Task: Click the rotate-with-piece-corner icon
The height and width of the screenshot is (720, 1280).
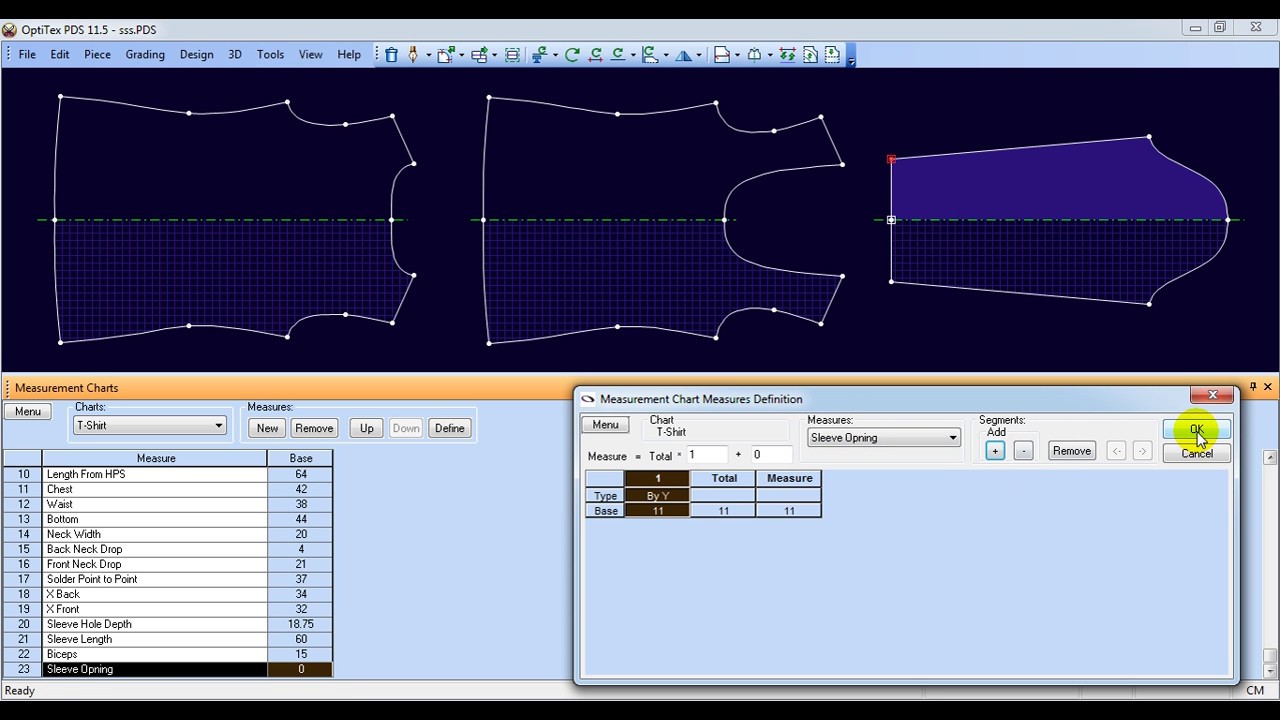Action: [x=650, y=55]
